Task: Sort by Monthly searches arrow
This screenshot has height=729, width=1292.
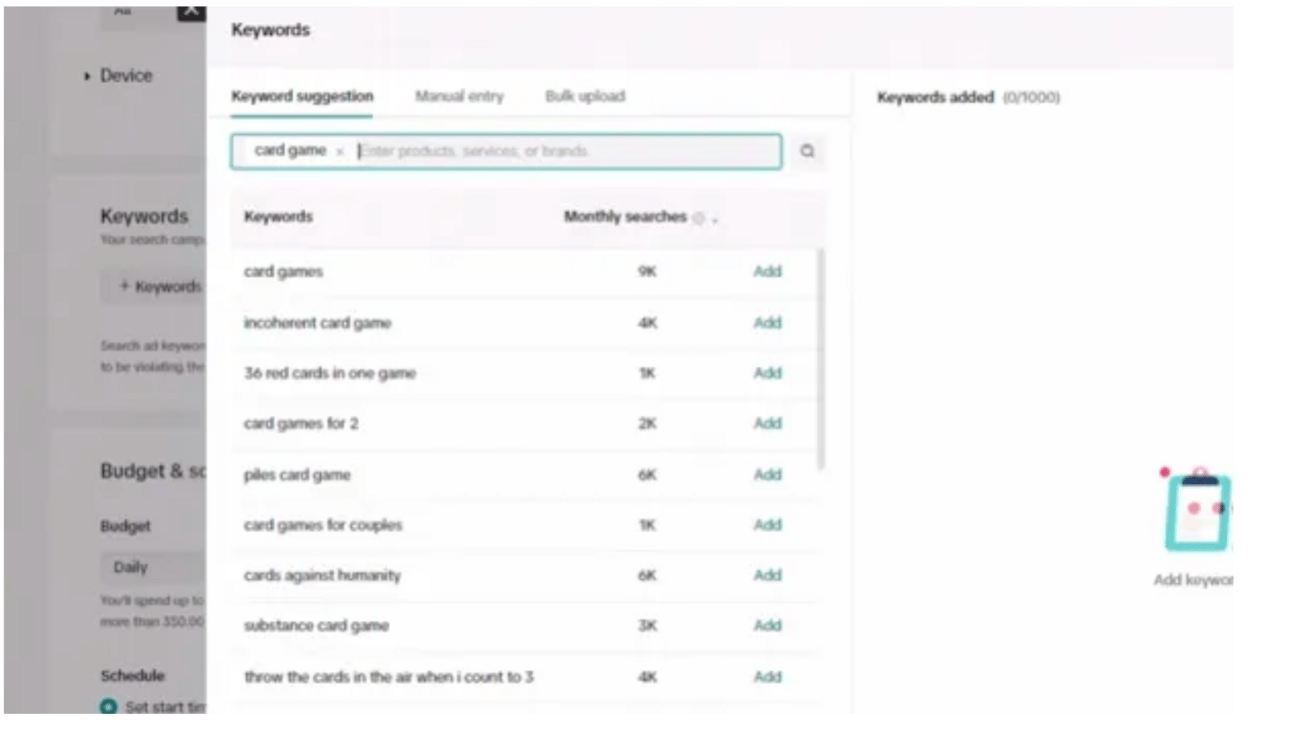Action: 714,219
